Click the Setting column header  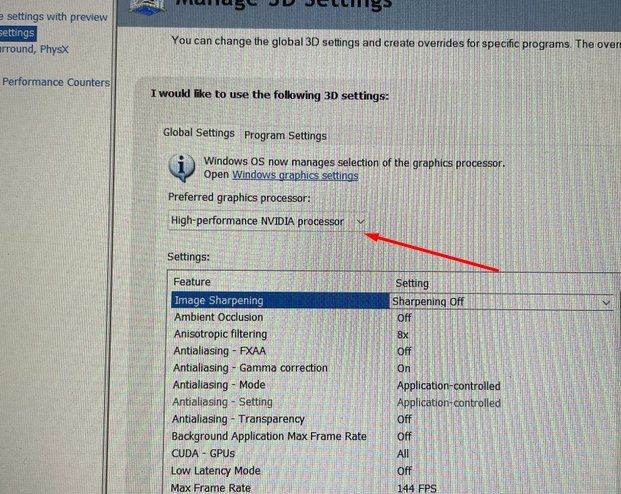(x=412, y=284)
